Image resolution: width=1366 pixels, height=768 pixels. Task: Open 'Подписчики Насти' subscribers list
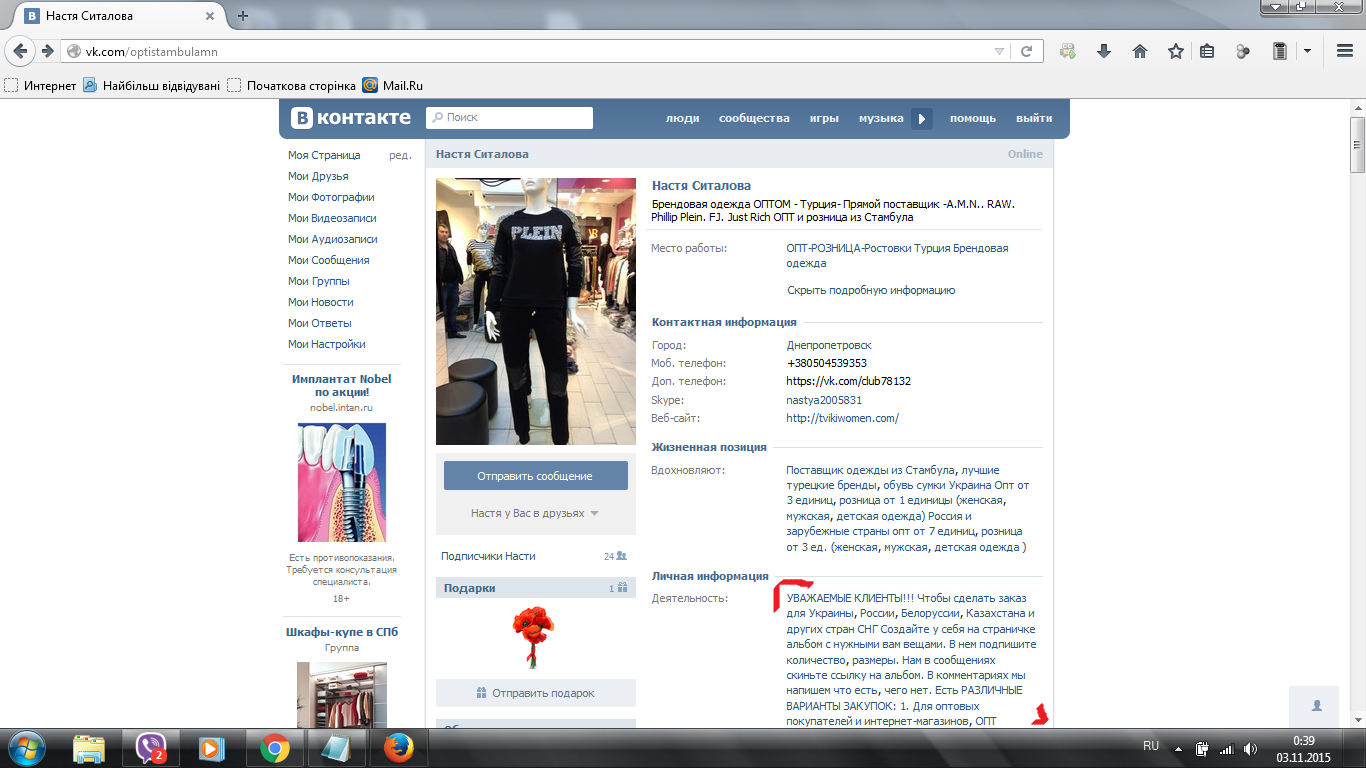point(488,556)
